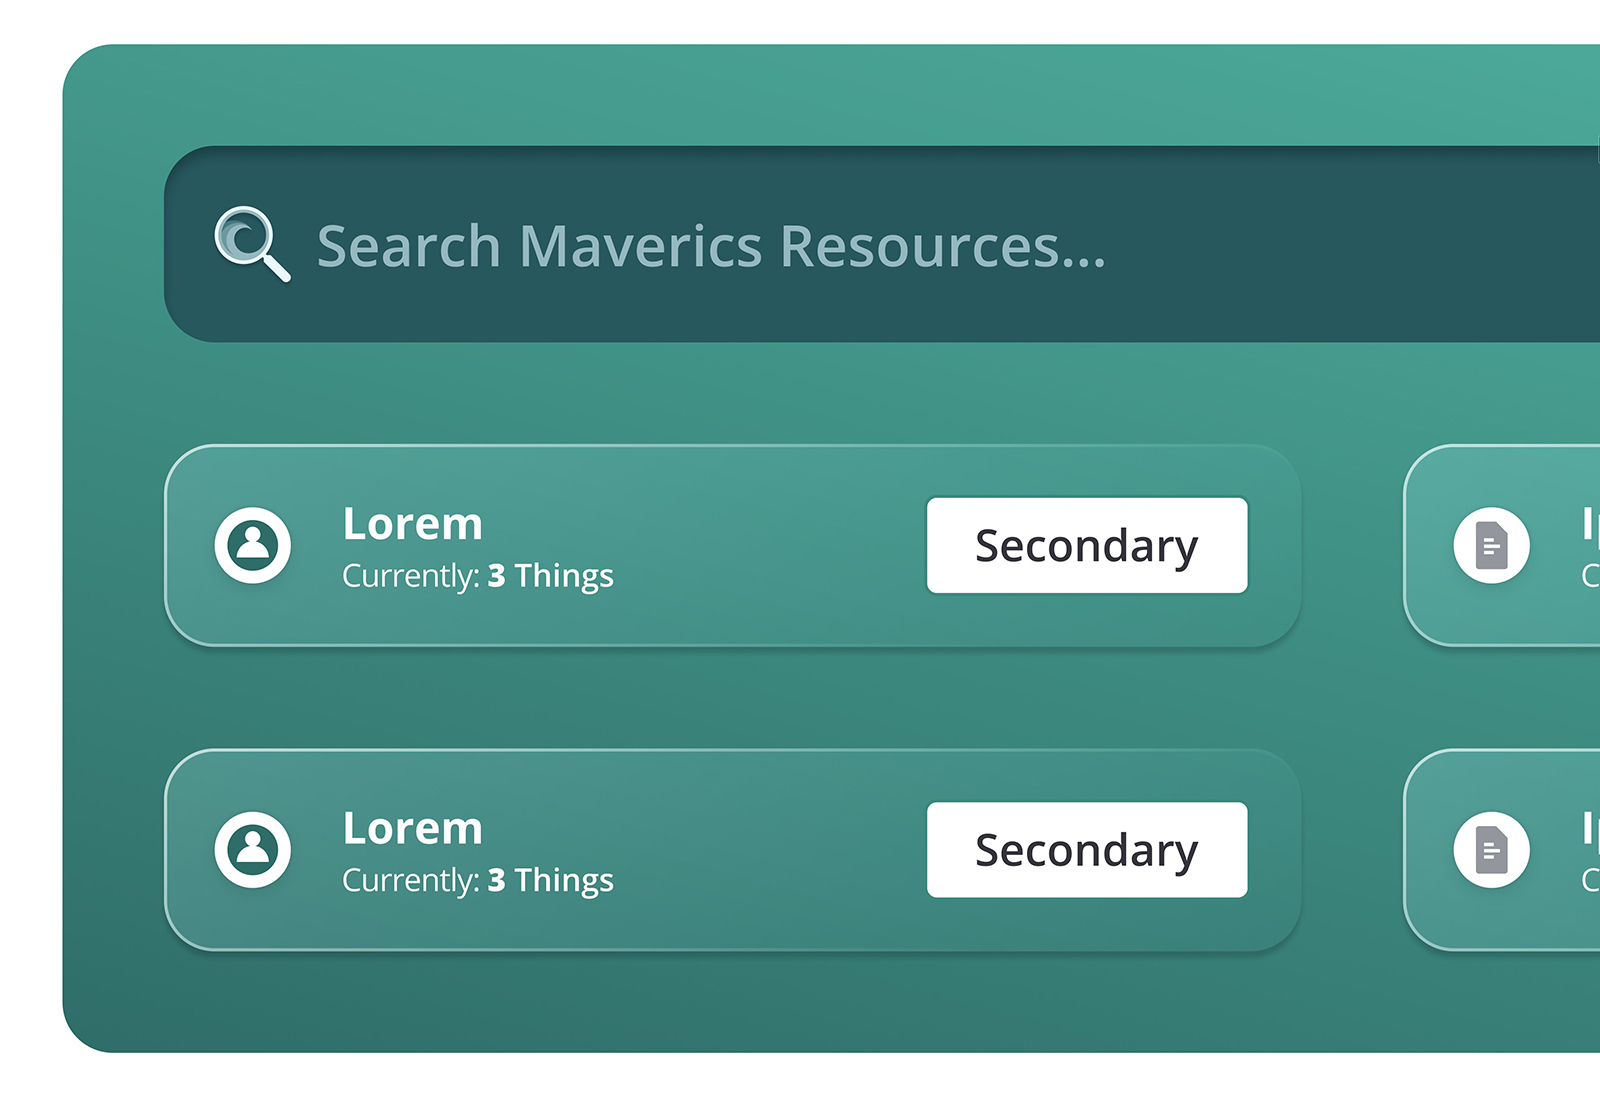Open the Lorem title in the second card
The width and height of the screenshot is (1600, 1100).
tap(412, 828)
